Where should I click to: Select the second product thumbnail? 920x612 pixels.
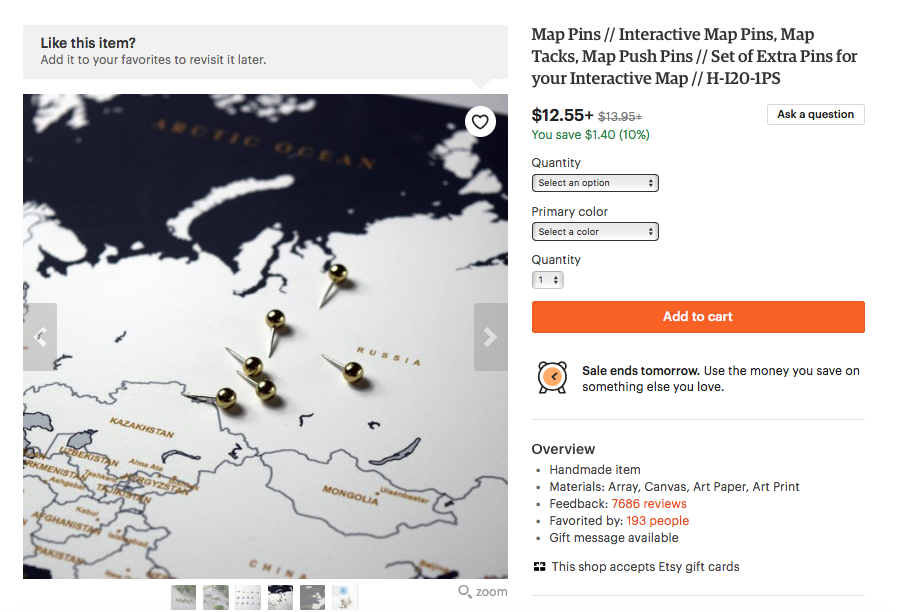(216, 597)
